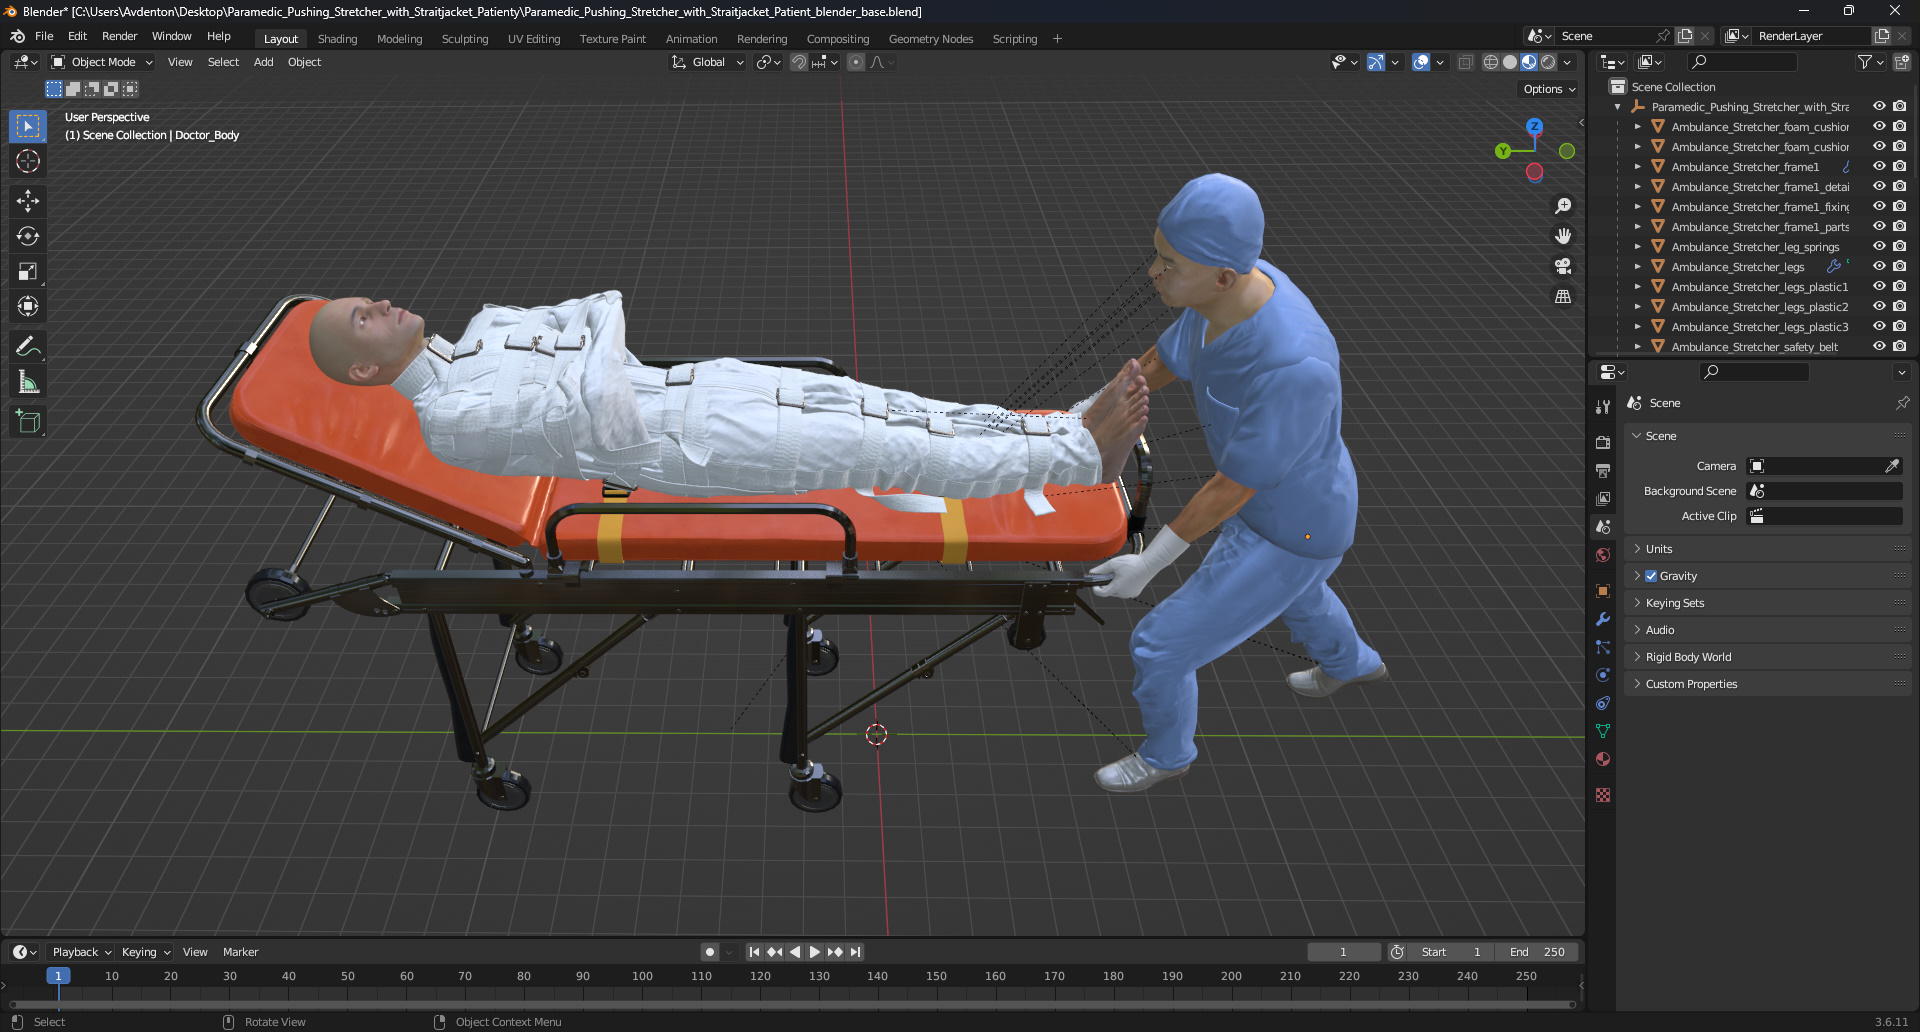Toggle snapping magnet
This screenshot has width=1920, height=1032.
[799, 62]
